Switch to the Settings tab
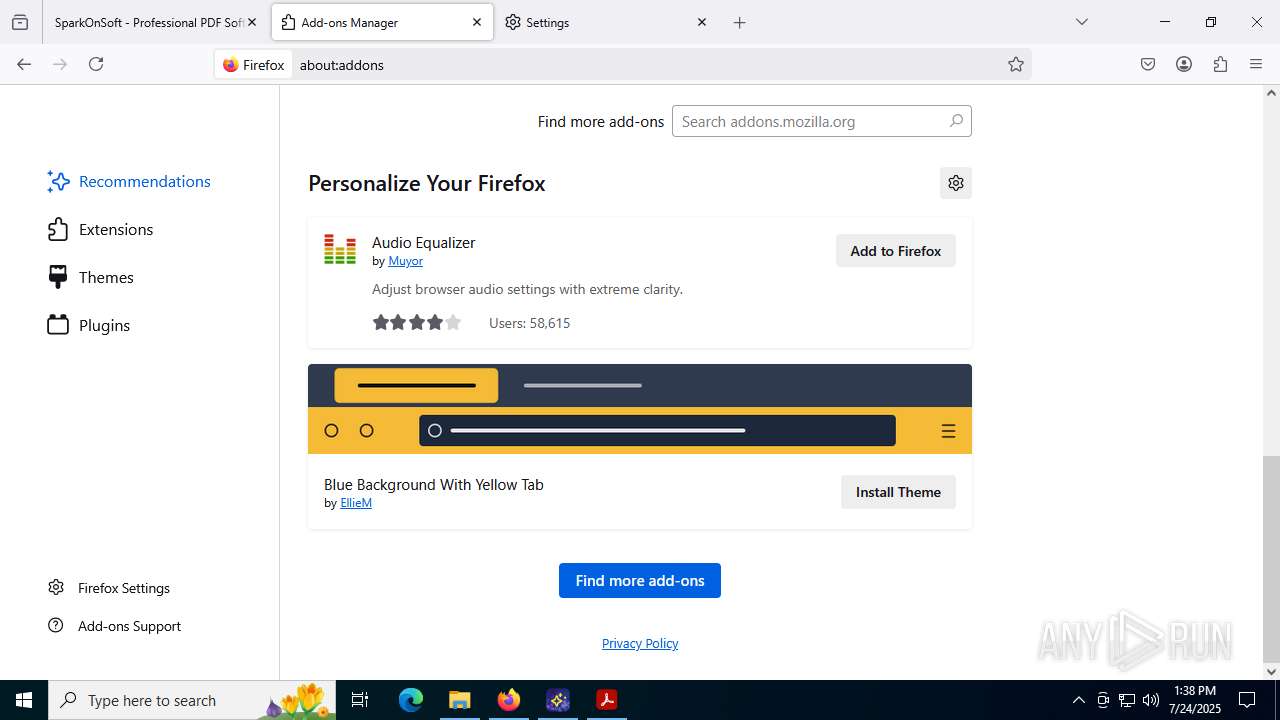Viewport: 1280px width, 720px height. tap(608, 22)
